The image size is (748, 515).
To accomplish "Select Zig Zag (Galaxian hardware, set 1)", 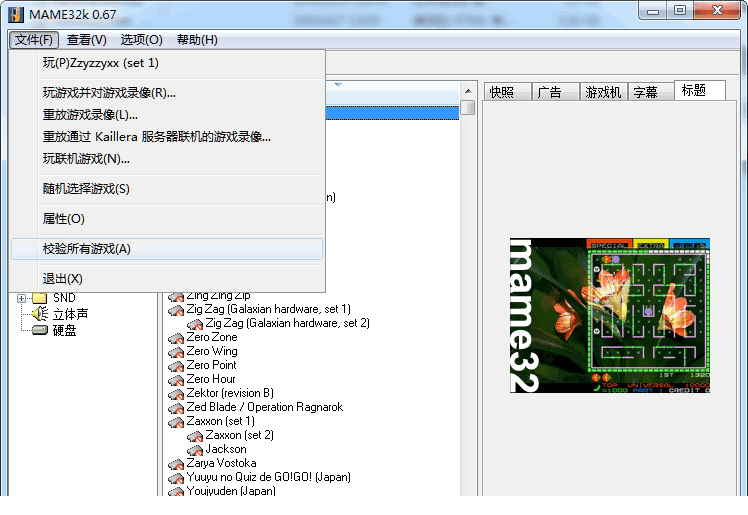I will point(269,309).
